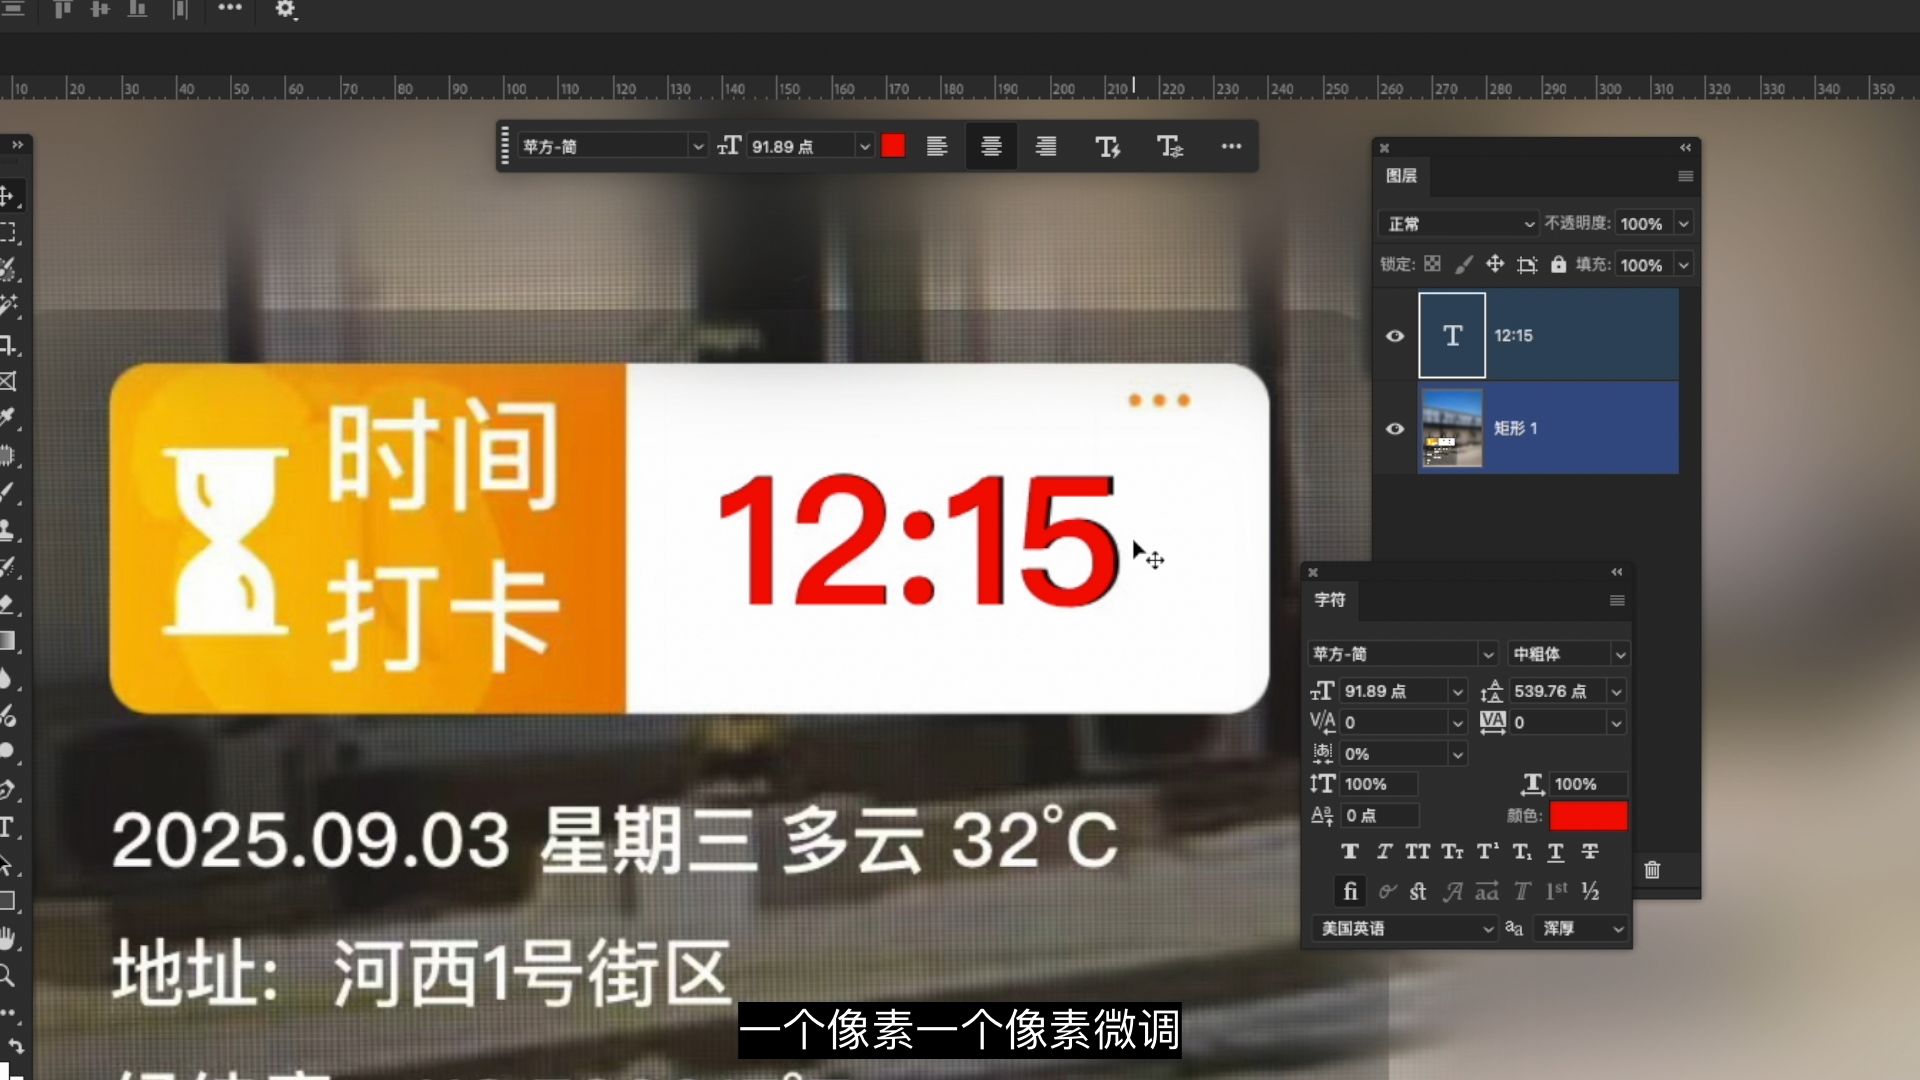Click the lock all layers icon

coord(1558,264)
